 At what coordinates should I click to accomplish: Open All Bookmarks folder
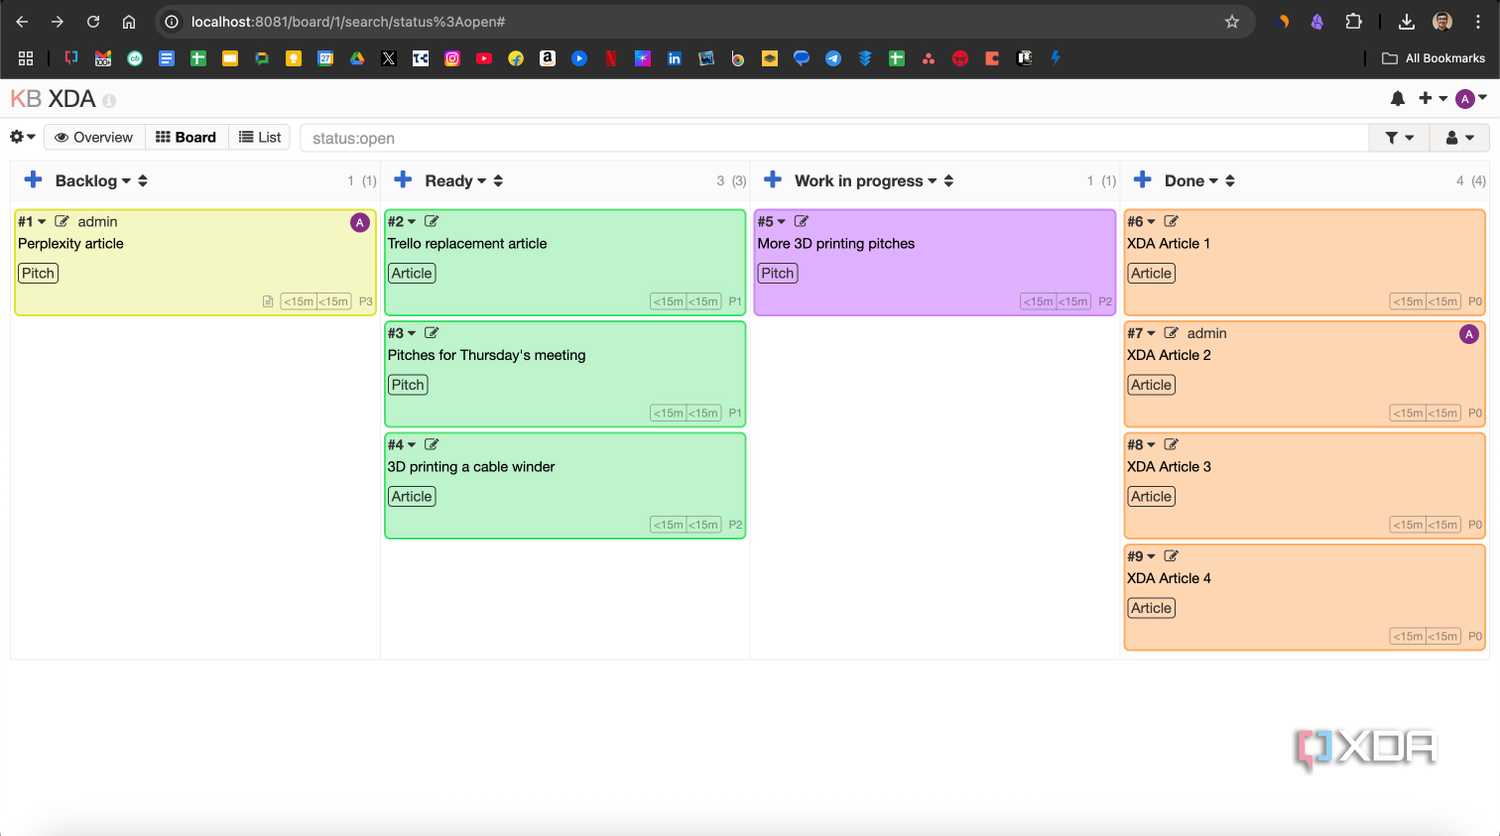click(1433, 58)
